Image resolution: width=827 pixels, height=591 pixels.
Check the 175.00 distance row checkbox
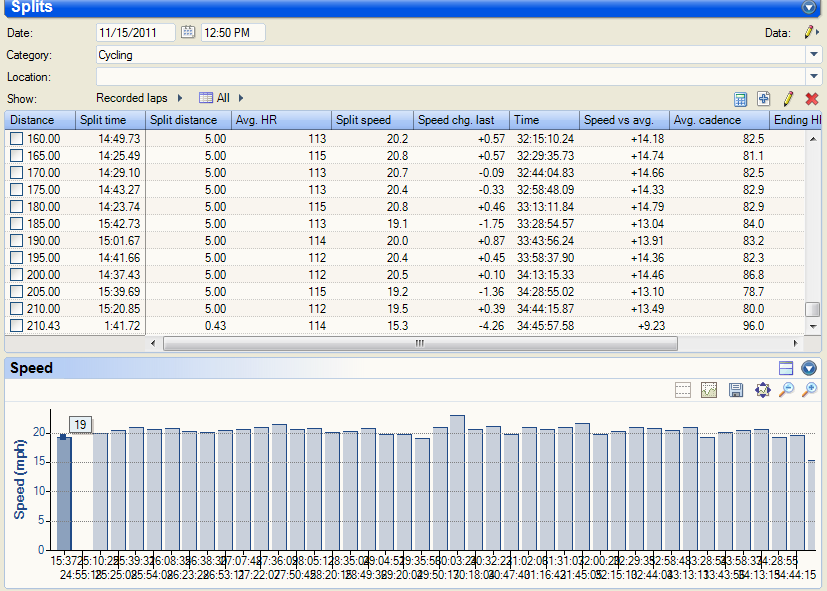point(17,189)
